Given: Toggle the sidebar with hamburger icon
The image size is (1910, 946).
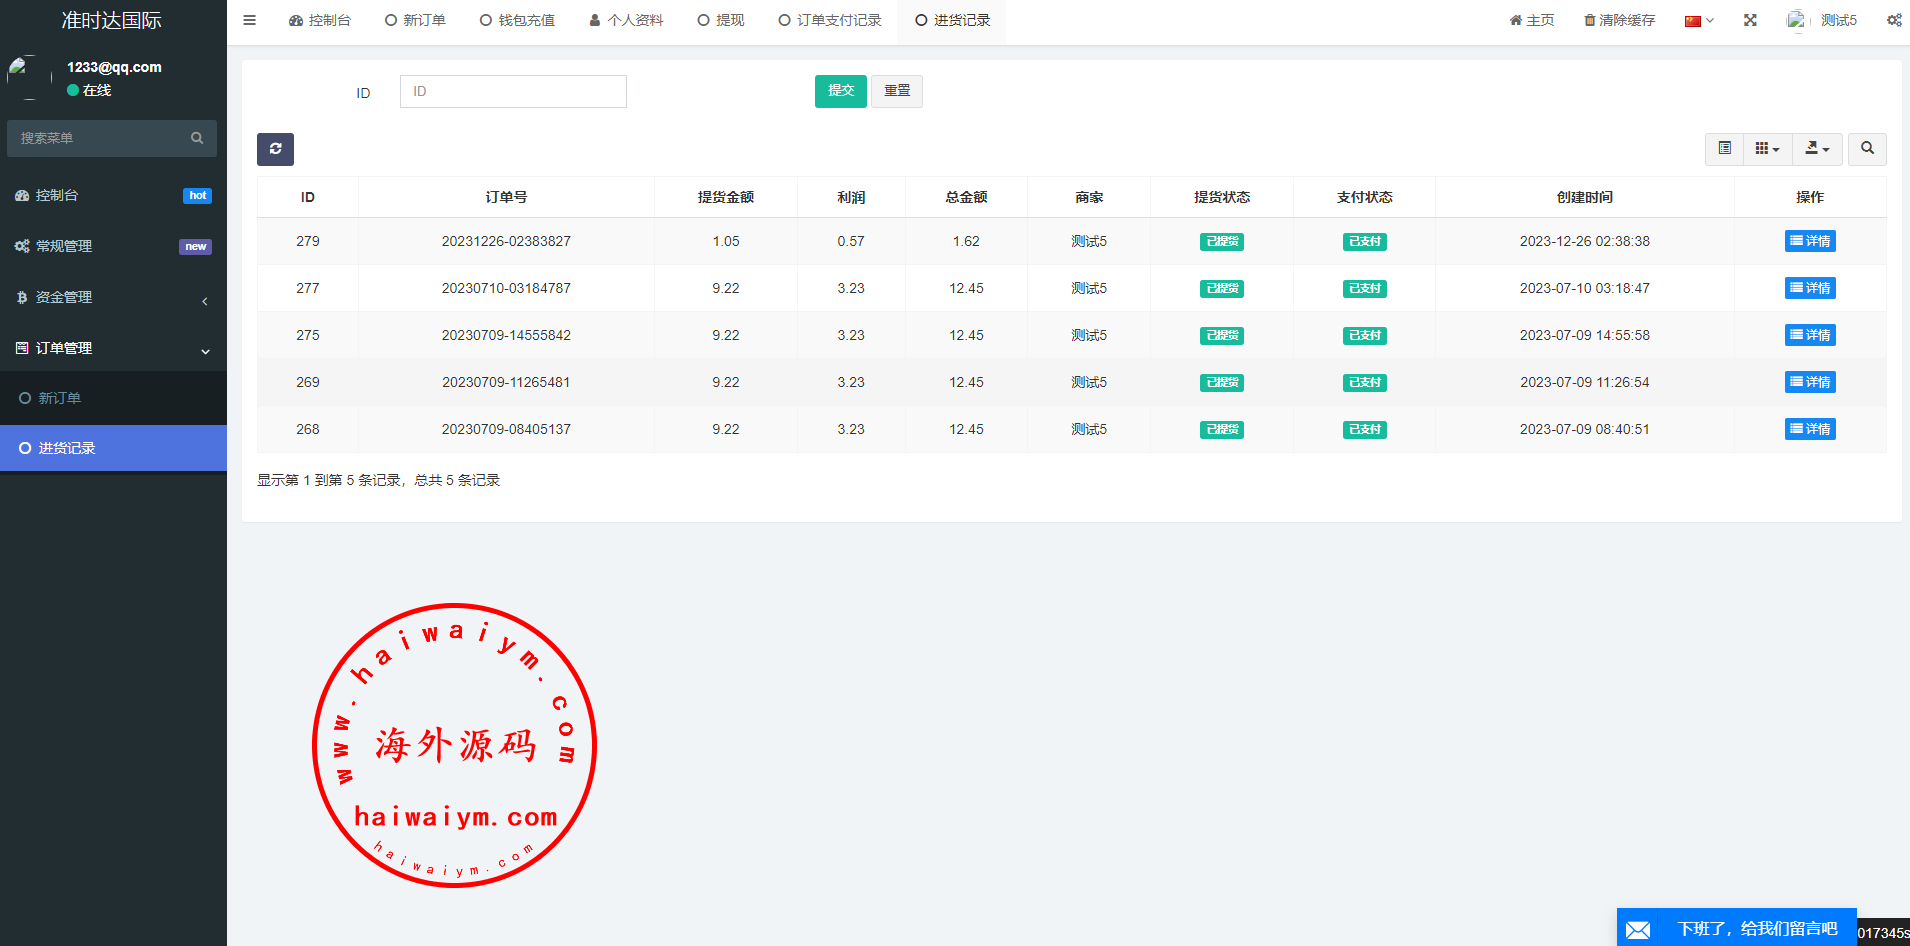Looking at the screenshot, I should point(250,20).
